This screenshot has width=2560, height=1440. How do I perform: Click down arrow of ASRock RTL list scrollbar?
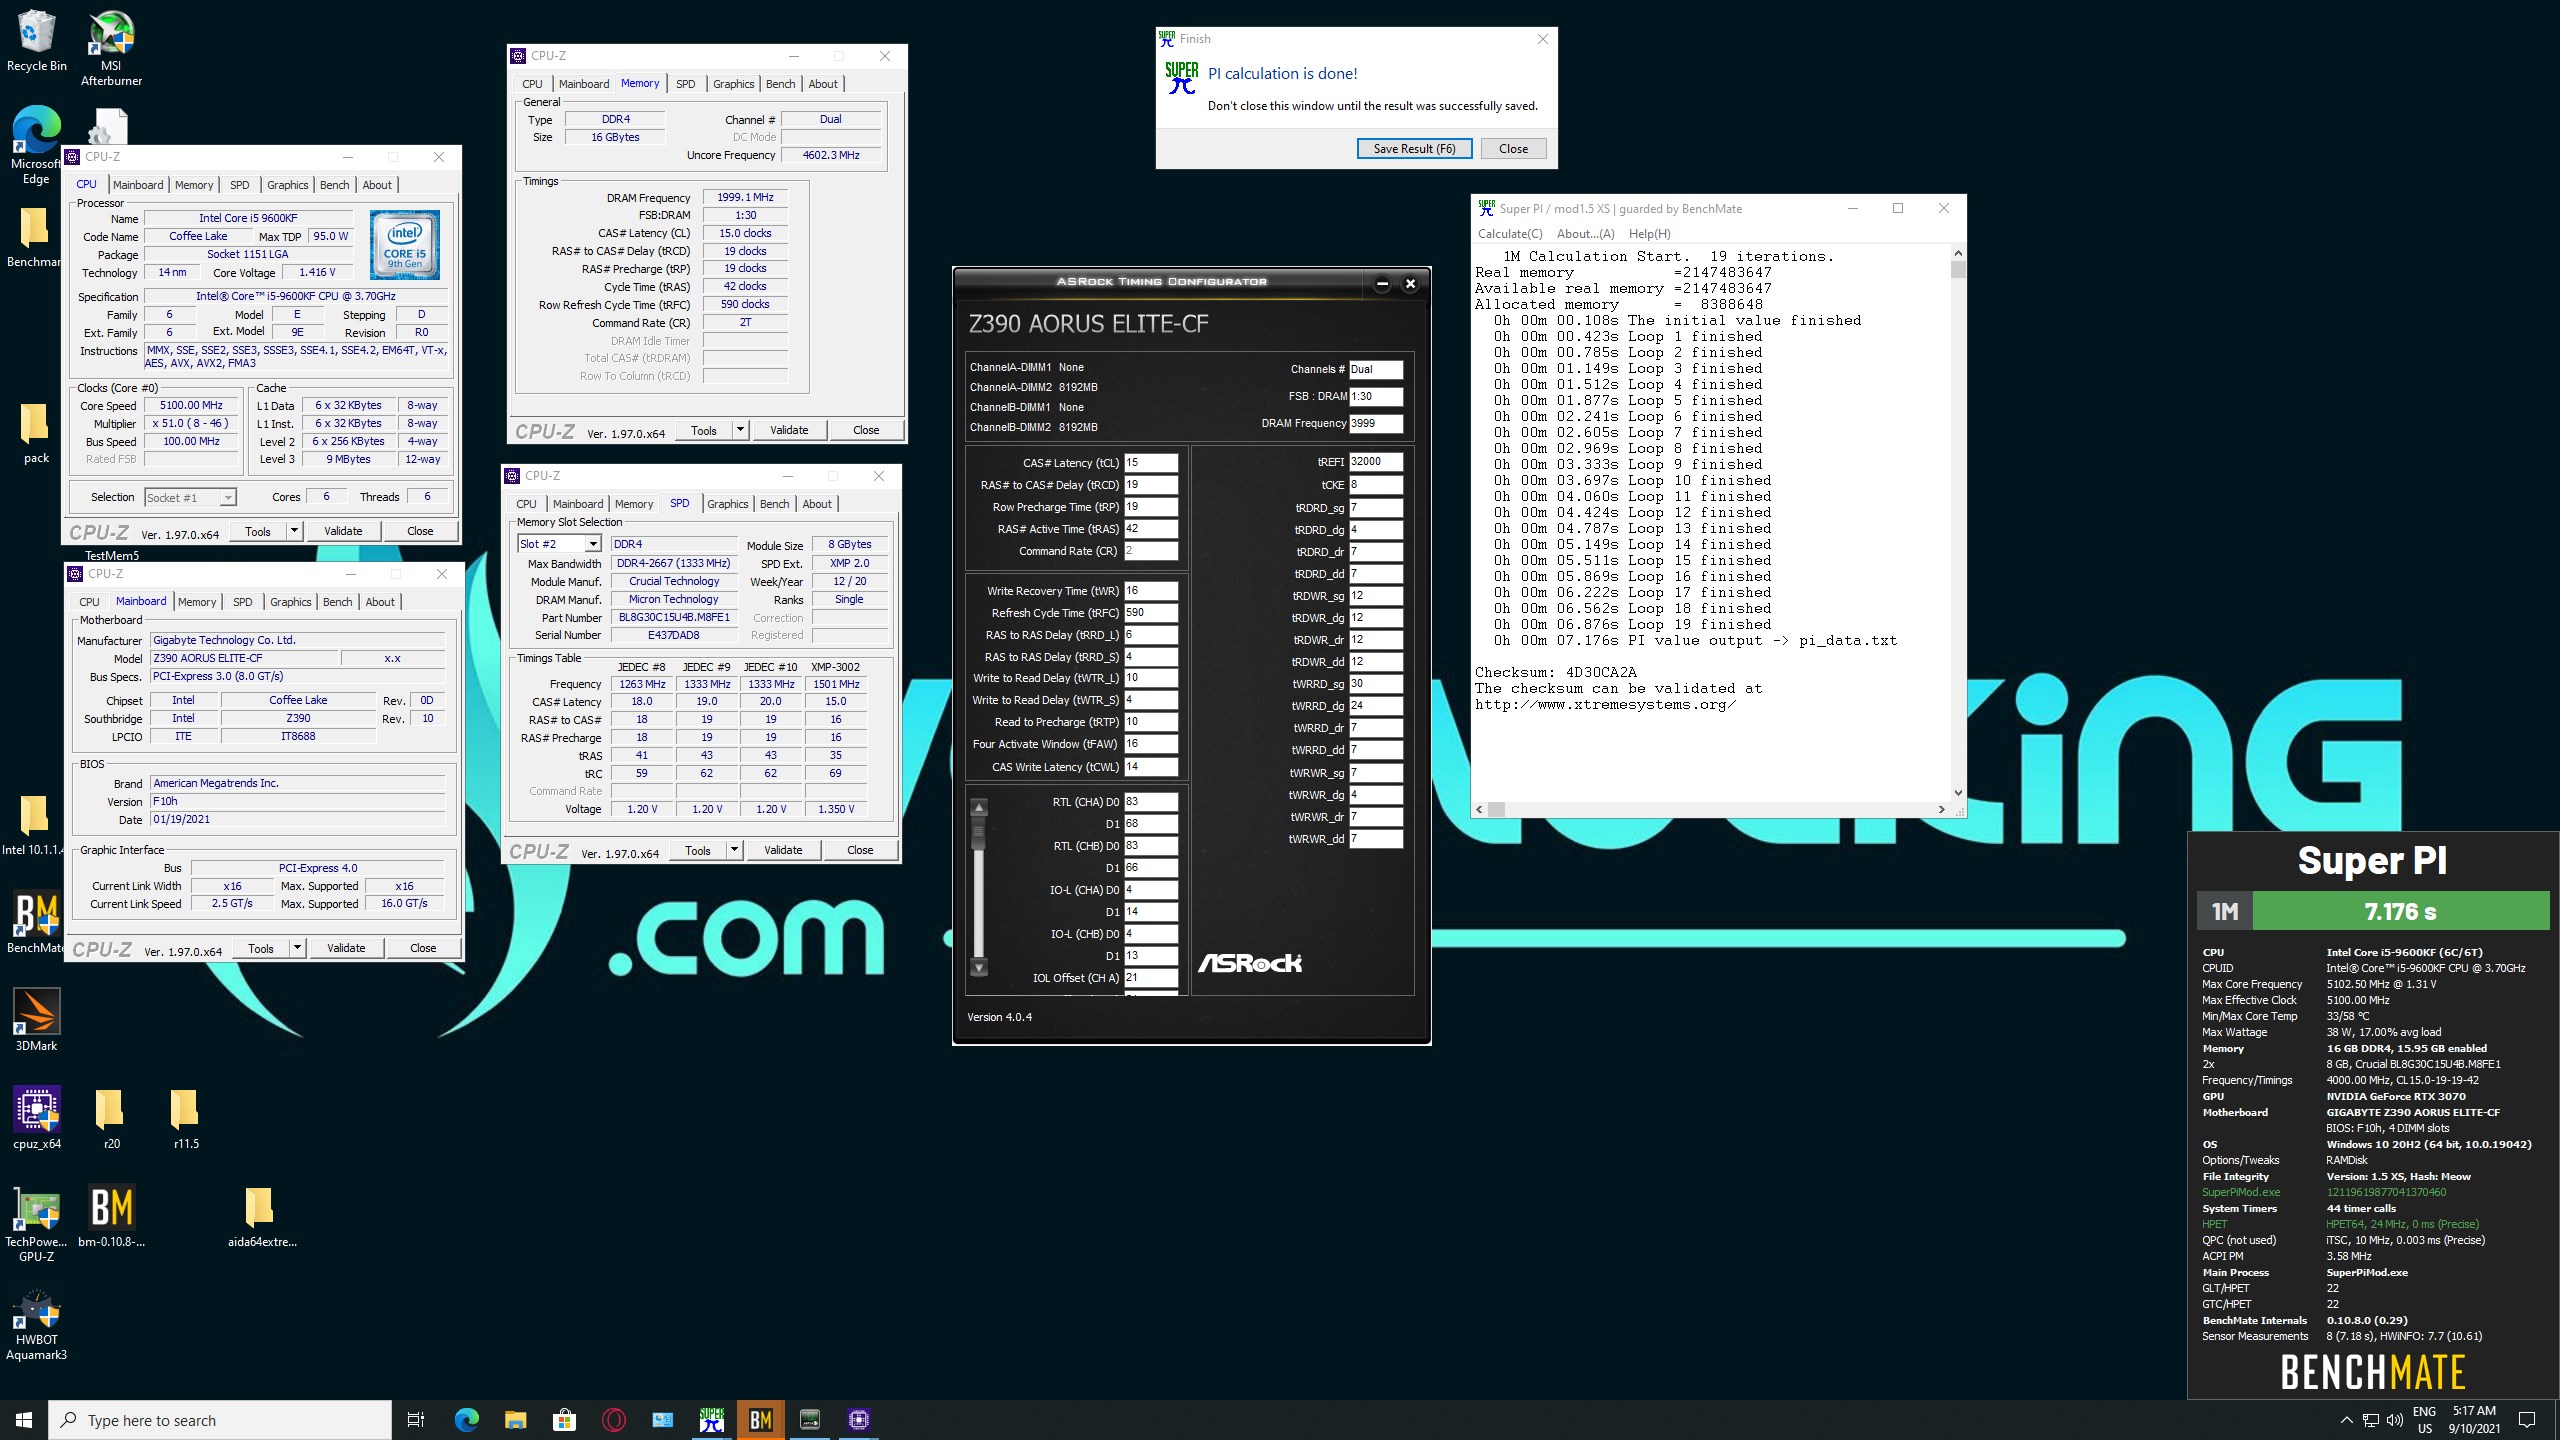(x=979, y=967)
